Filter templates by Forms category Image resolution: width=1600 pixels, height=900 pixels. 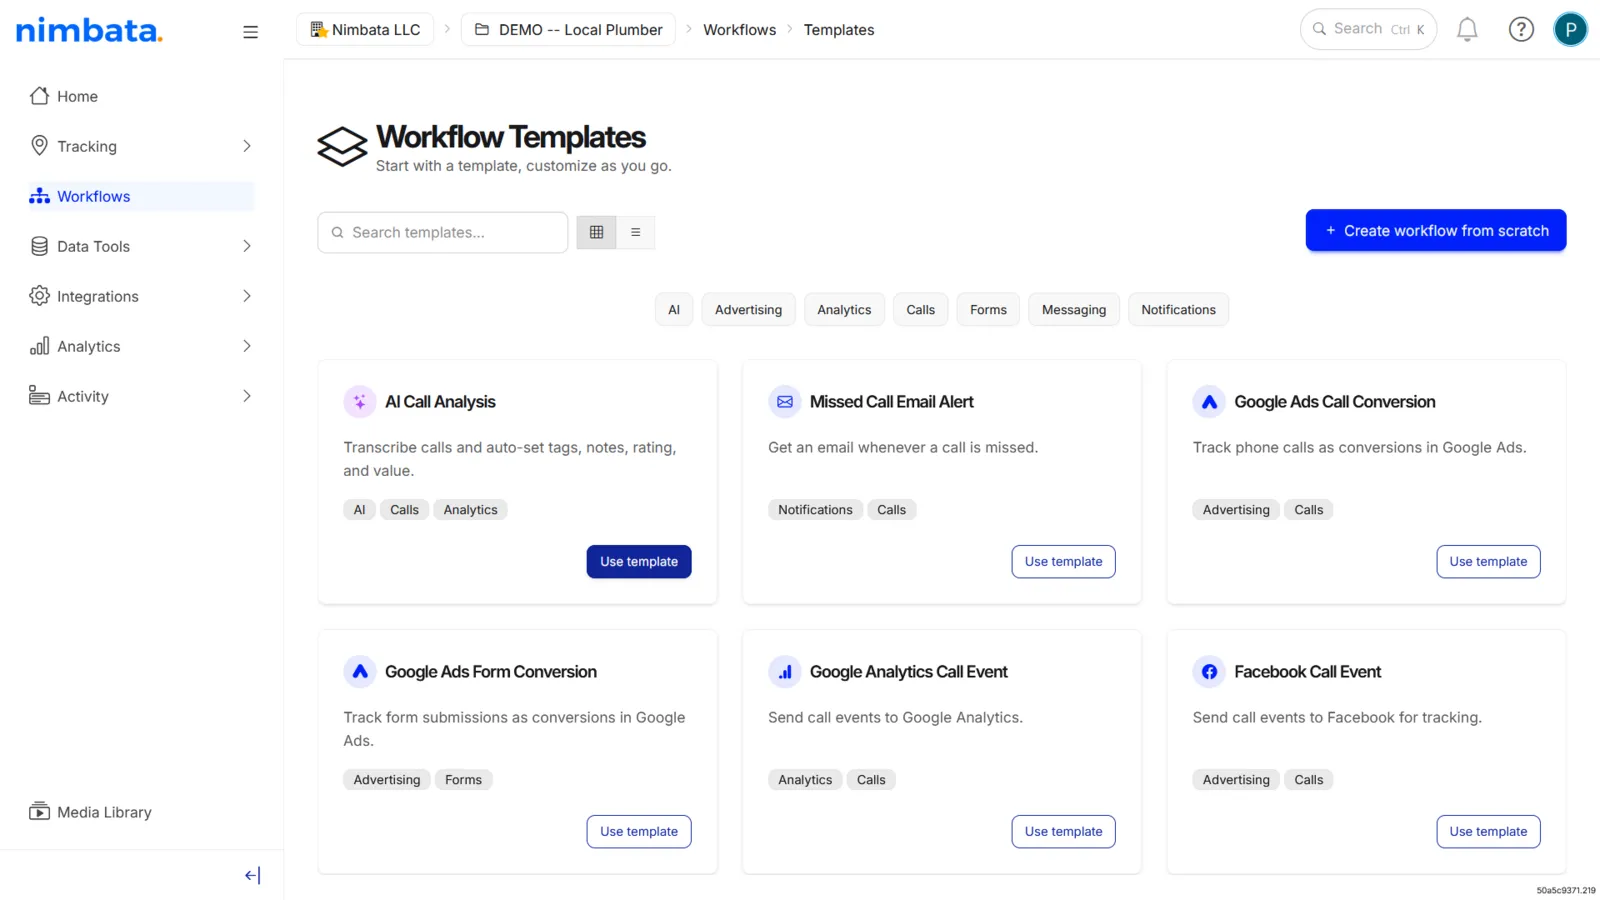coord(988,310)
